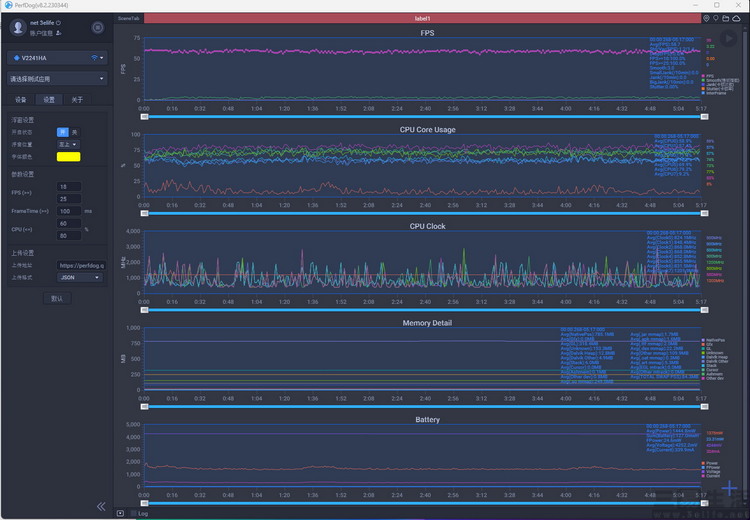This screenshot has height=520, width=750.
Task: Open the test application selection dropdown
Action: (57, 78)
